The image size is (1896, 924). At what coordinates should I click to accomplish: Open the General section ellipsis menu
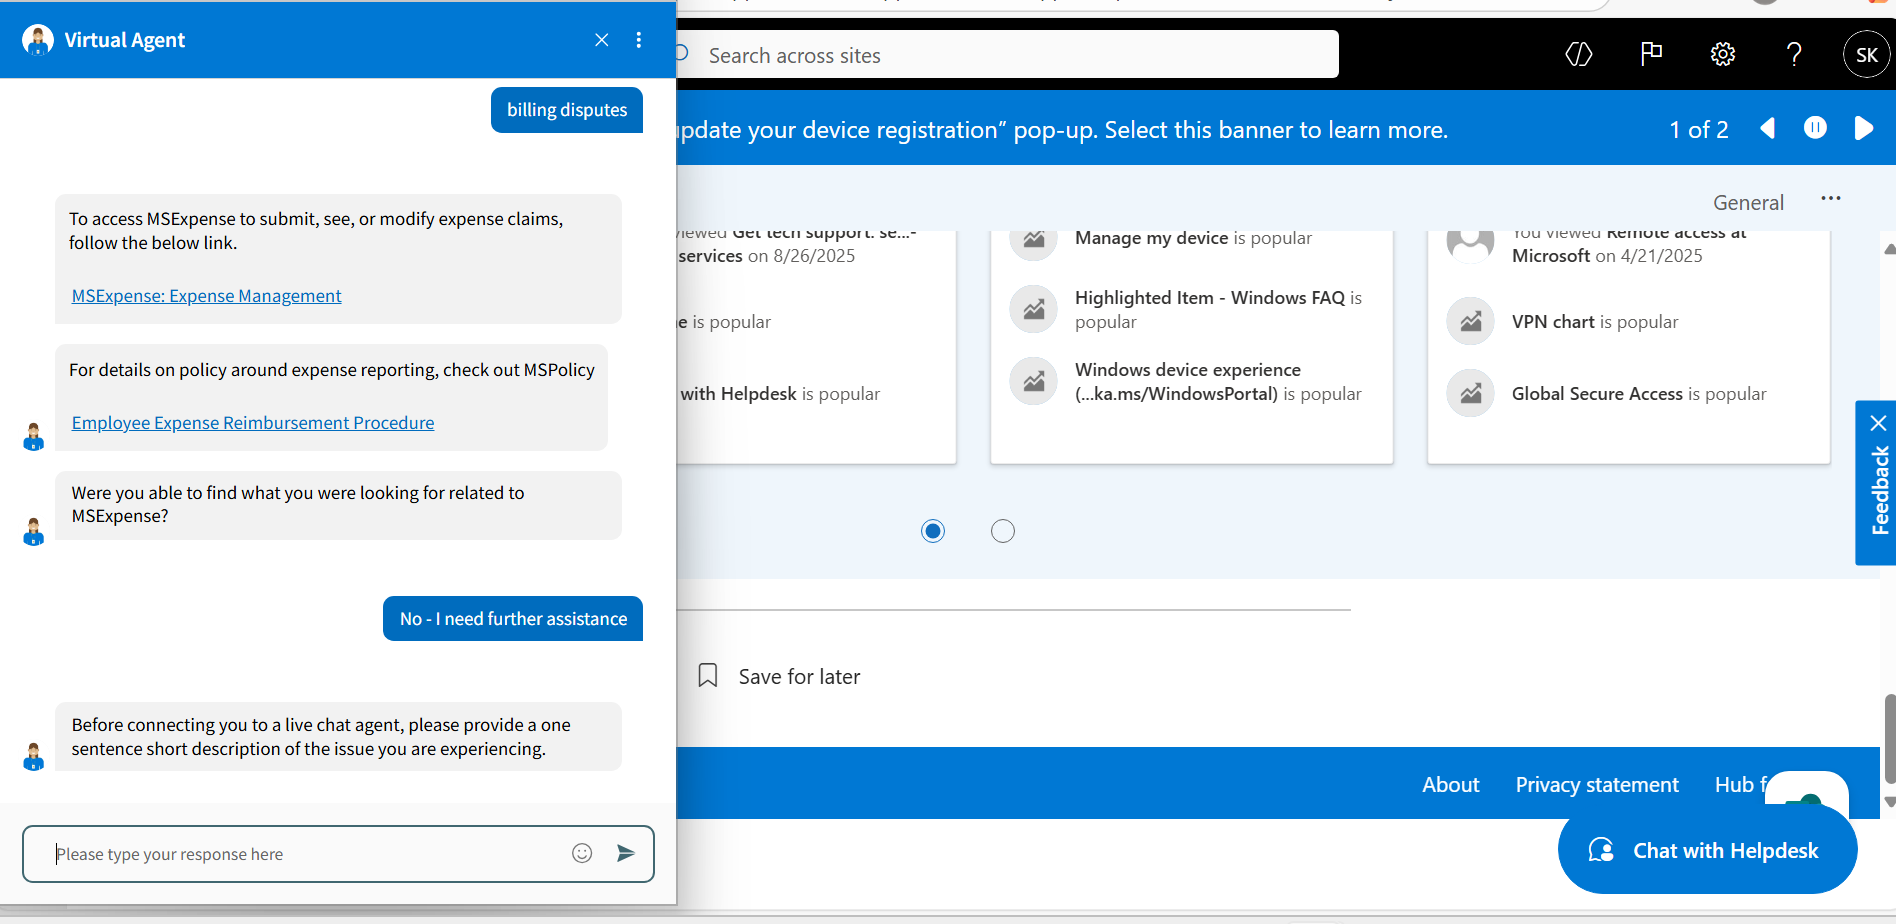1831,199
